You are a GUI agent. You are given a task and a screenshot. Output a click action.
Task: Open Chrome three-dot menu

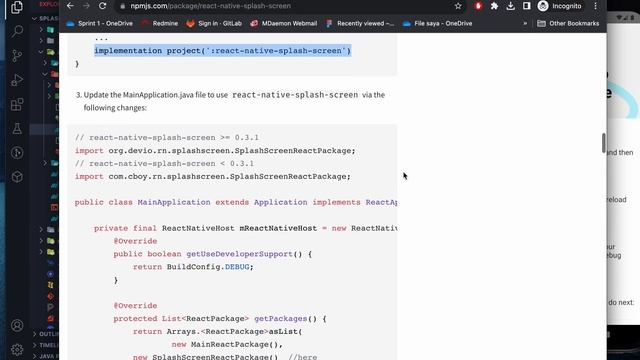[596, 6]
